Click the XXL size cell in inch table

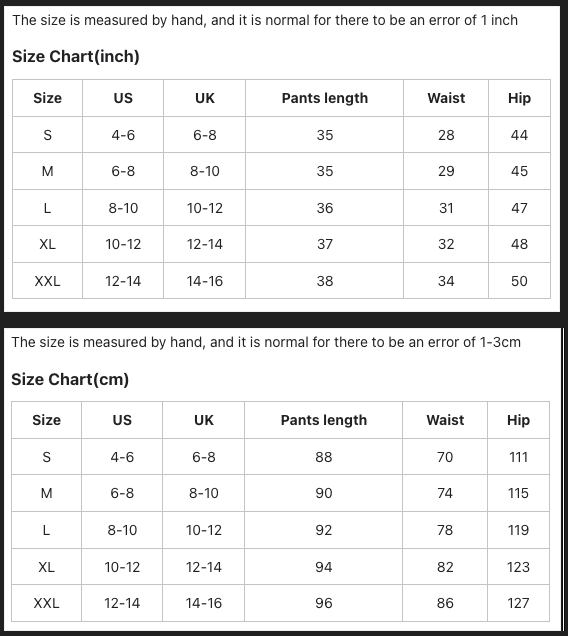coord(47,281)
